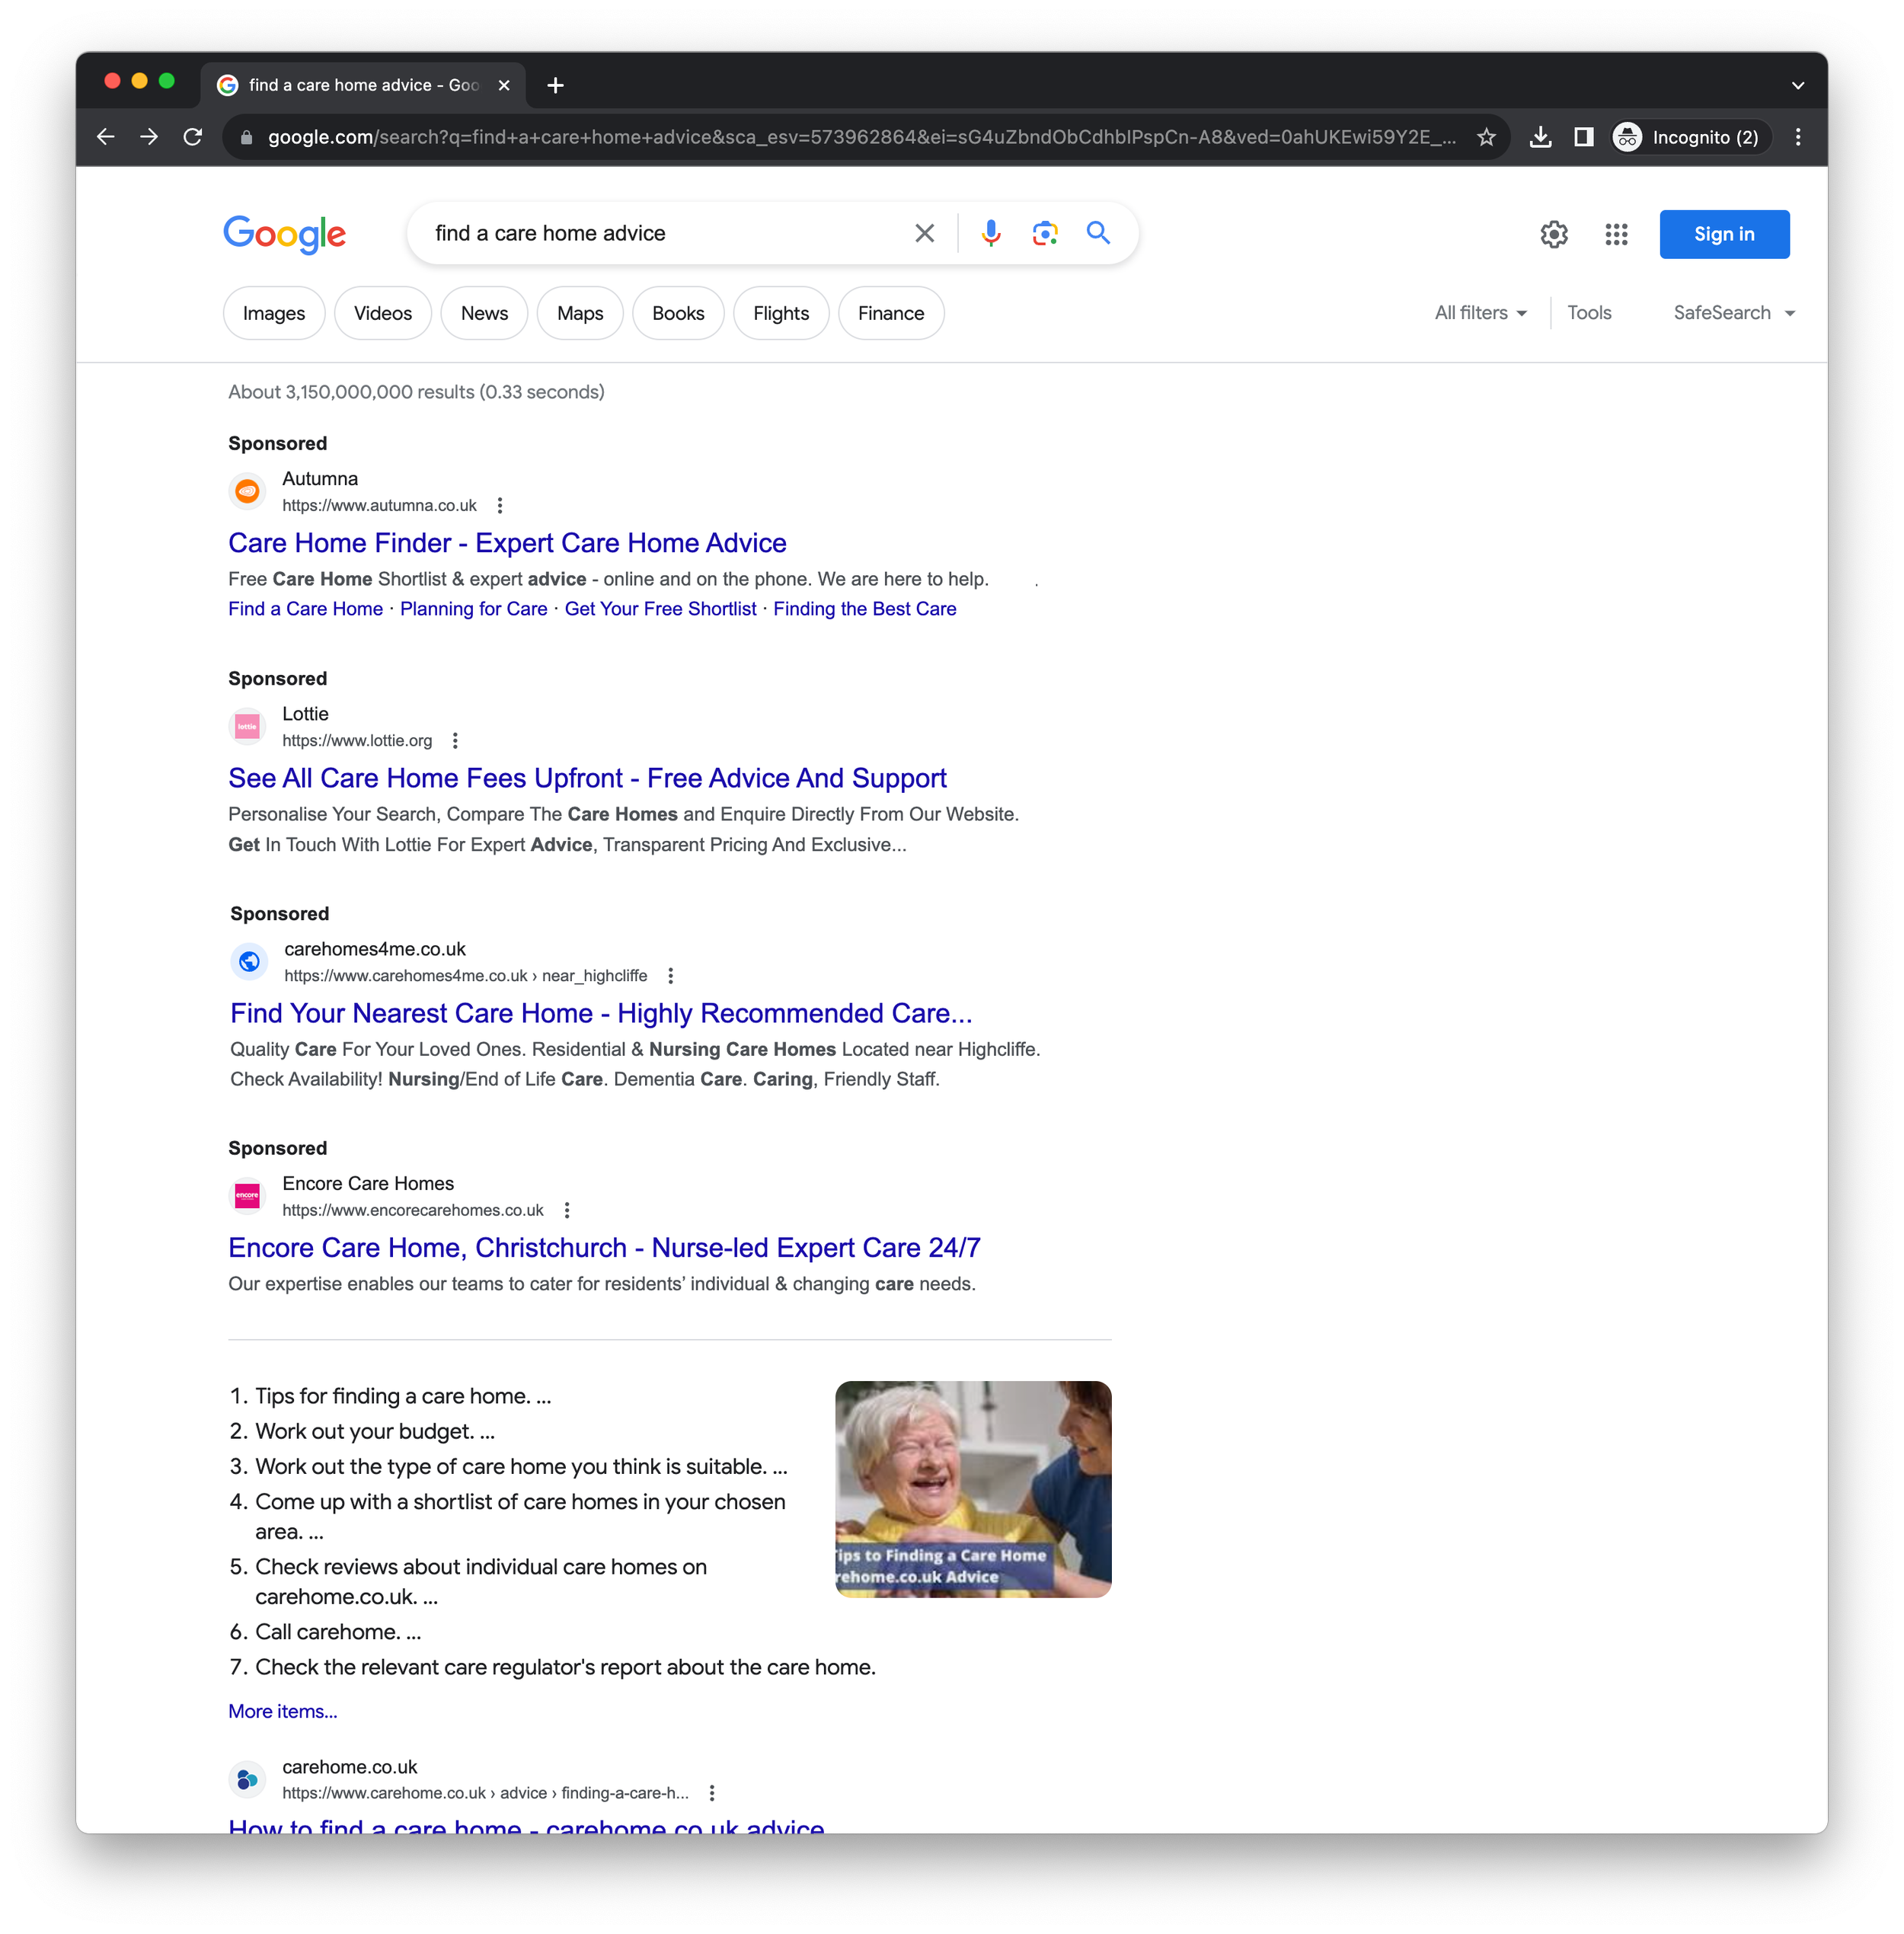Clear the search box text

[924, 233]
